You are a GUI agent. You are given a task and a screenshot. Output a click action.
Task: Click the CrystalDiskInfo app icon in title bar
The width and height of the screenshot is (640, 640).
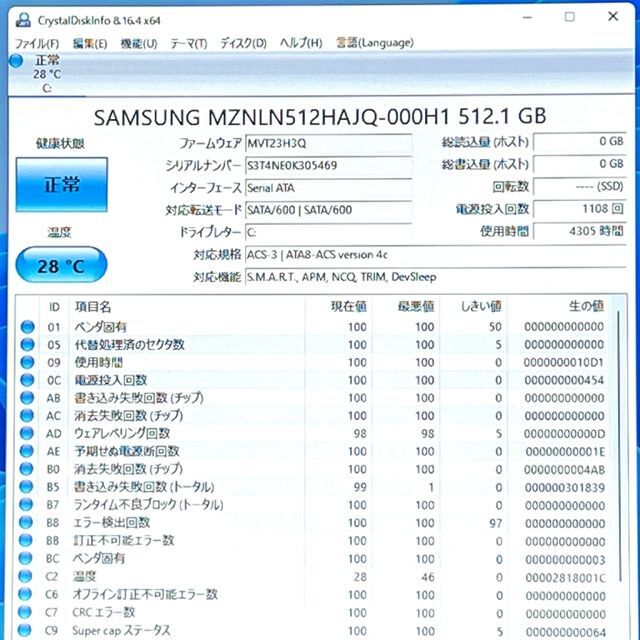[x=23, y=20]
